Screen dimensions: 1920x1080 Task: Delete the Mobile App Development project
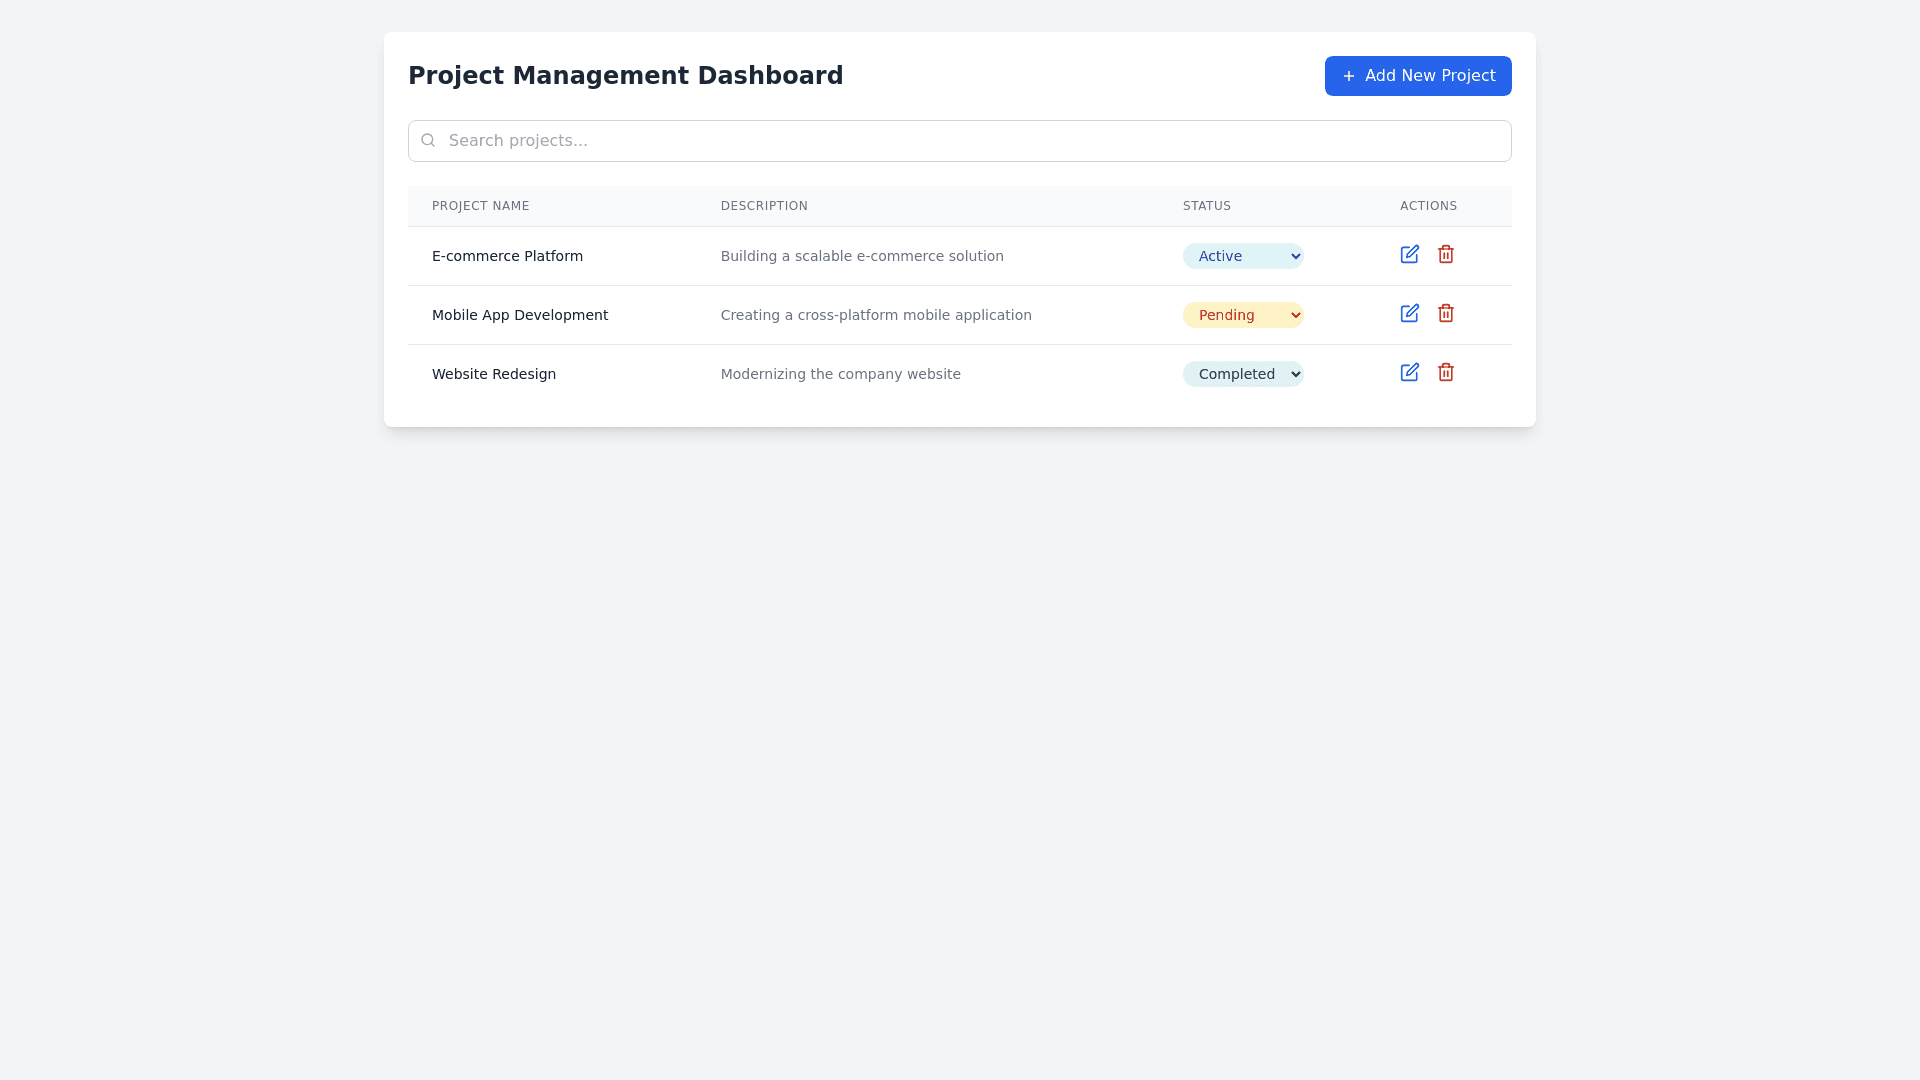coord(1445,314)
